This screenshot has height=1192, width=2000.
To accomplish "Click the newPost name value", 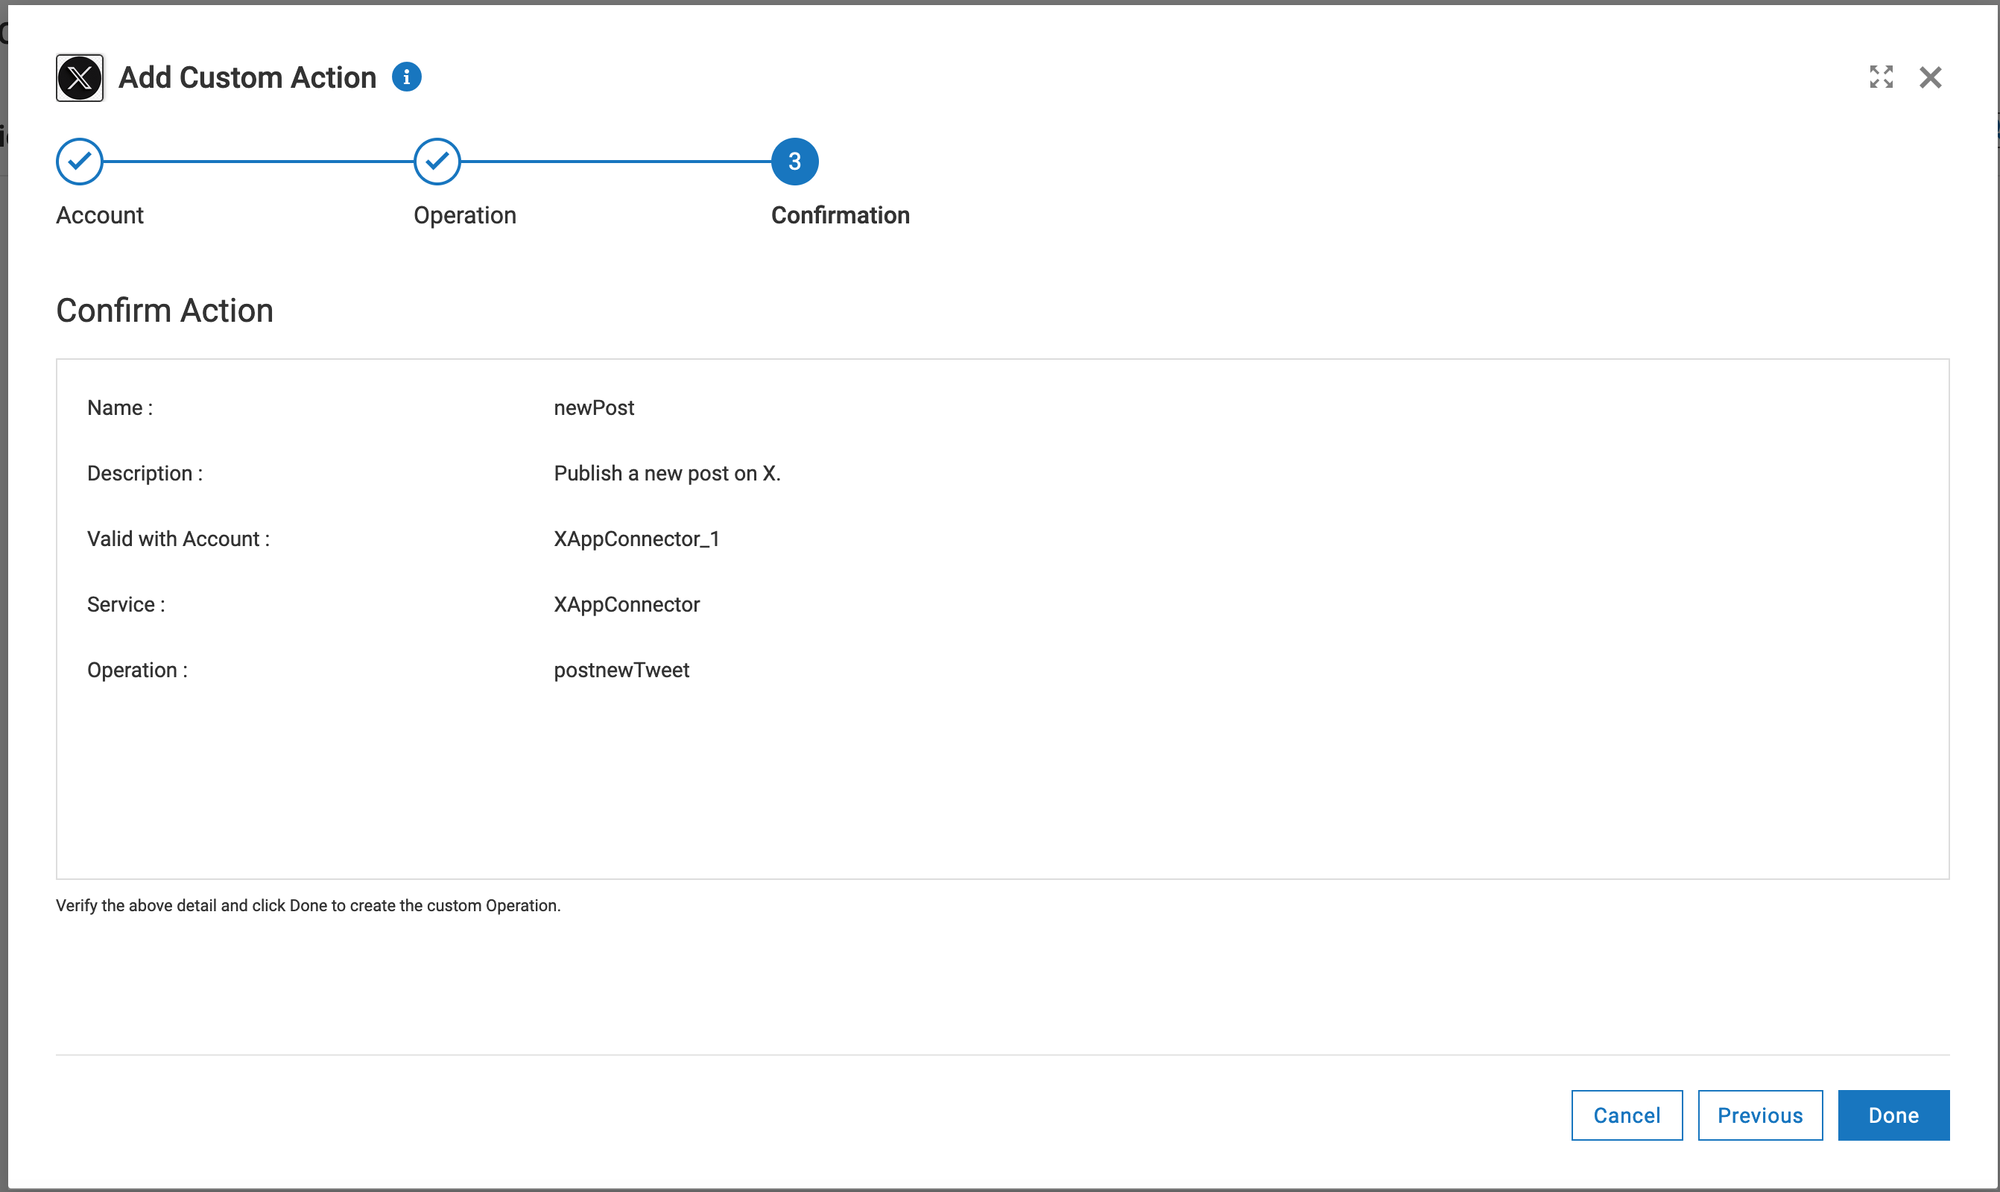I will 594,408.
